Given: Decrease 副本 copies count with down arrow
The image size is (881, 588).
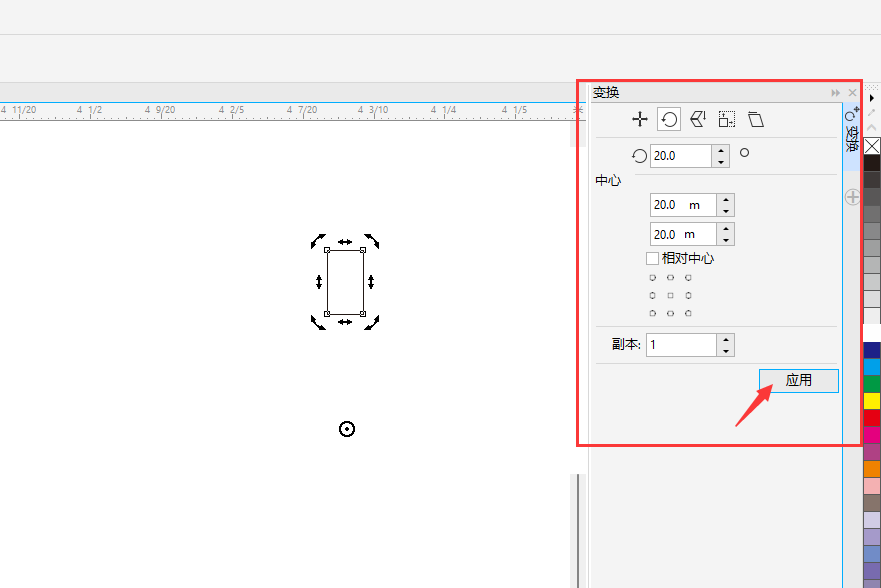Looking at the screenshot, I should (726, 352).
